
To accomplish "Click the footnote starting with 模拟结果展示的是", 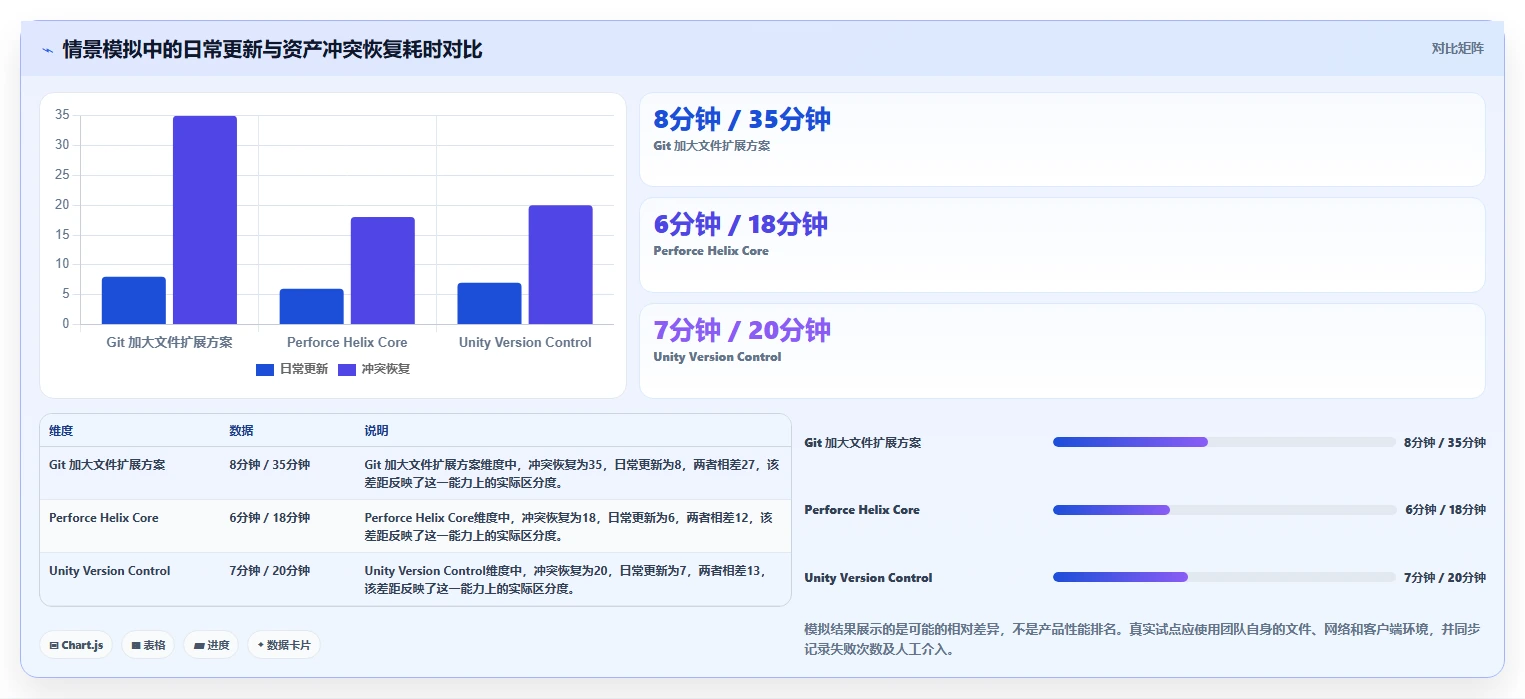I will pyautogui.click(x=1142, y=639).
